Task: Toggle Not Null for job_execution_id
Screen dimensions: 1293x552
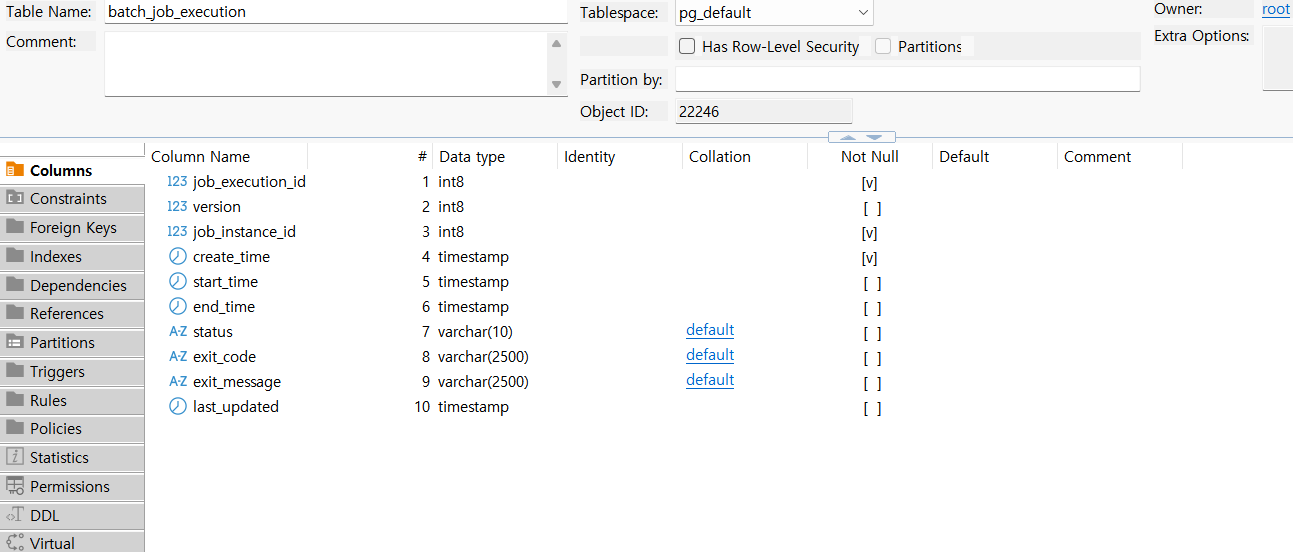Action: (870, 183)
